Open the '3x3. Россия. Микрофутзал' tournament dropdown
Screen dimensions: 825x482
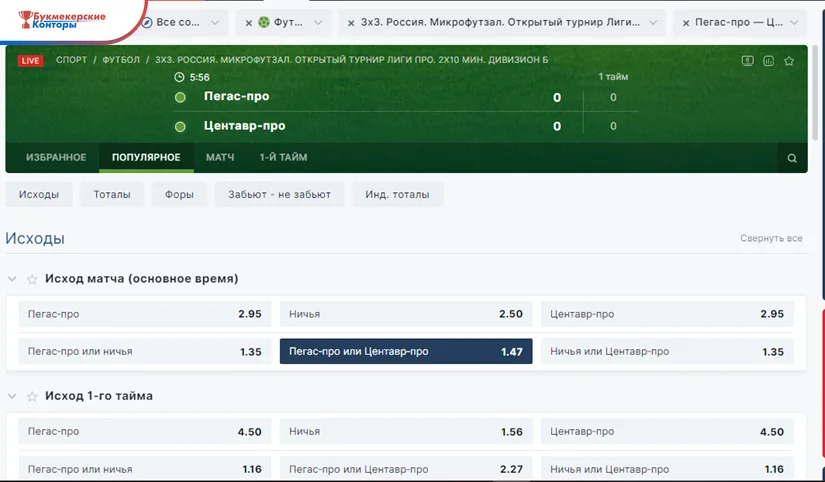(653, 23)
